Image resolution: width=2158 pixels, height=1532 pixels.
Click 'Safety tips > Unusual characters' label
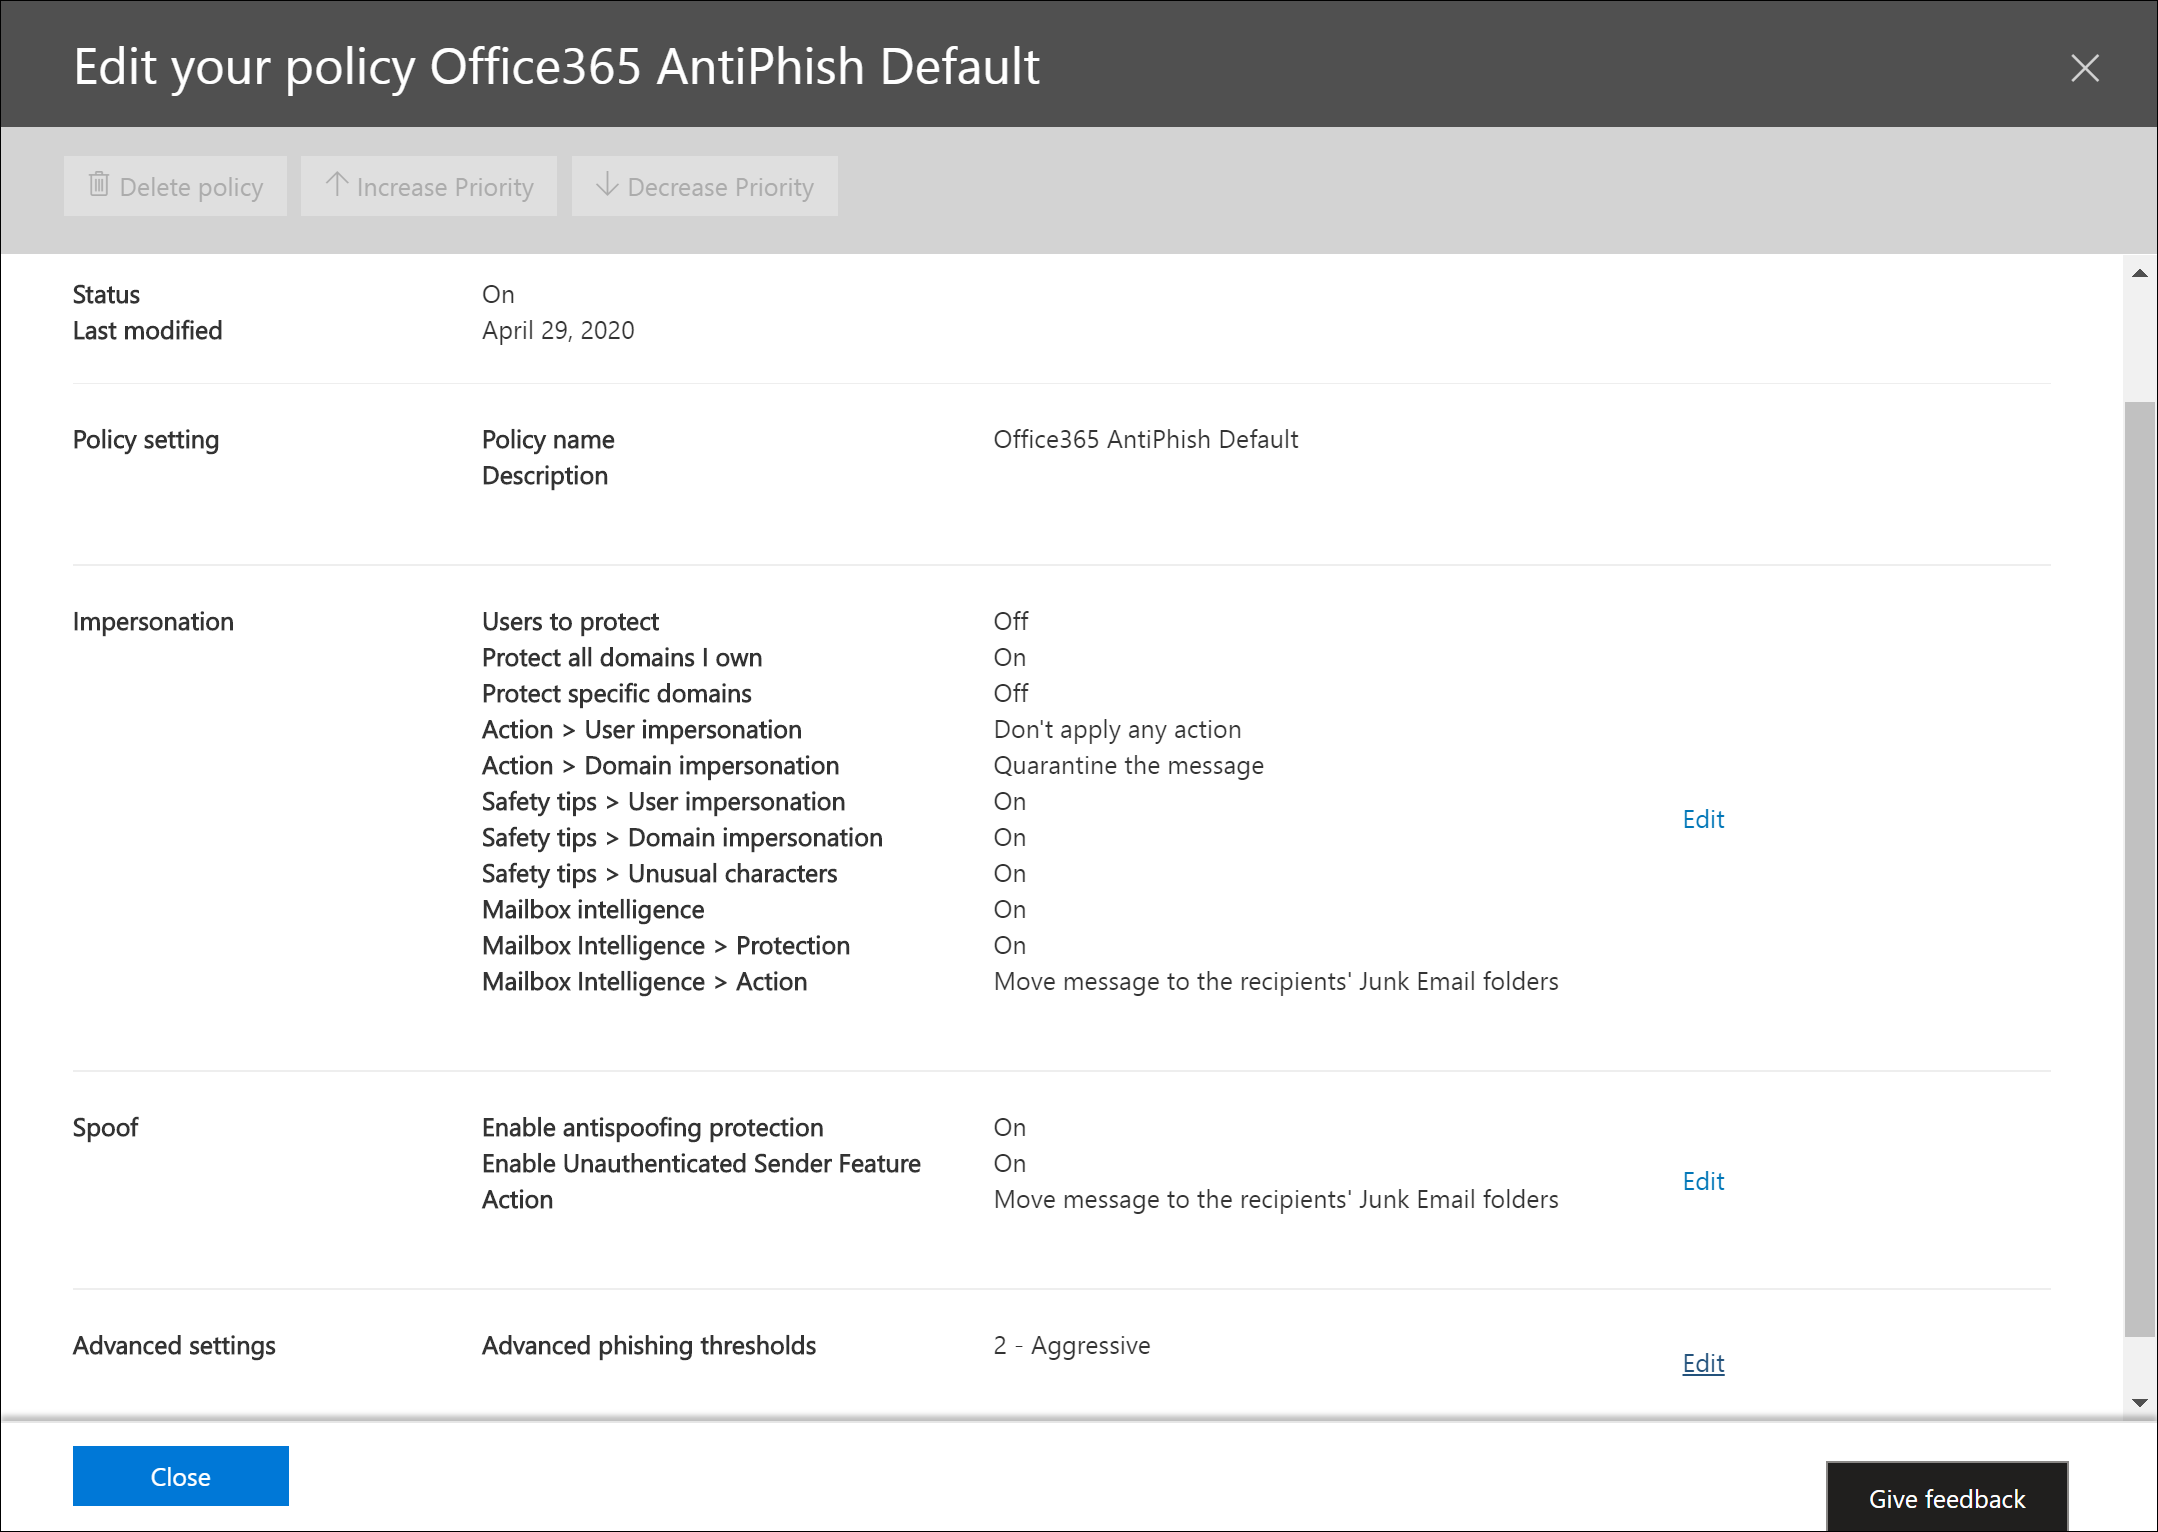point(659,874)
